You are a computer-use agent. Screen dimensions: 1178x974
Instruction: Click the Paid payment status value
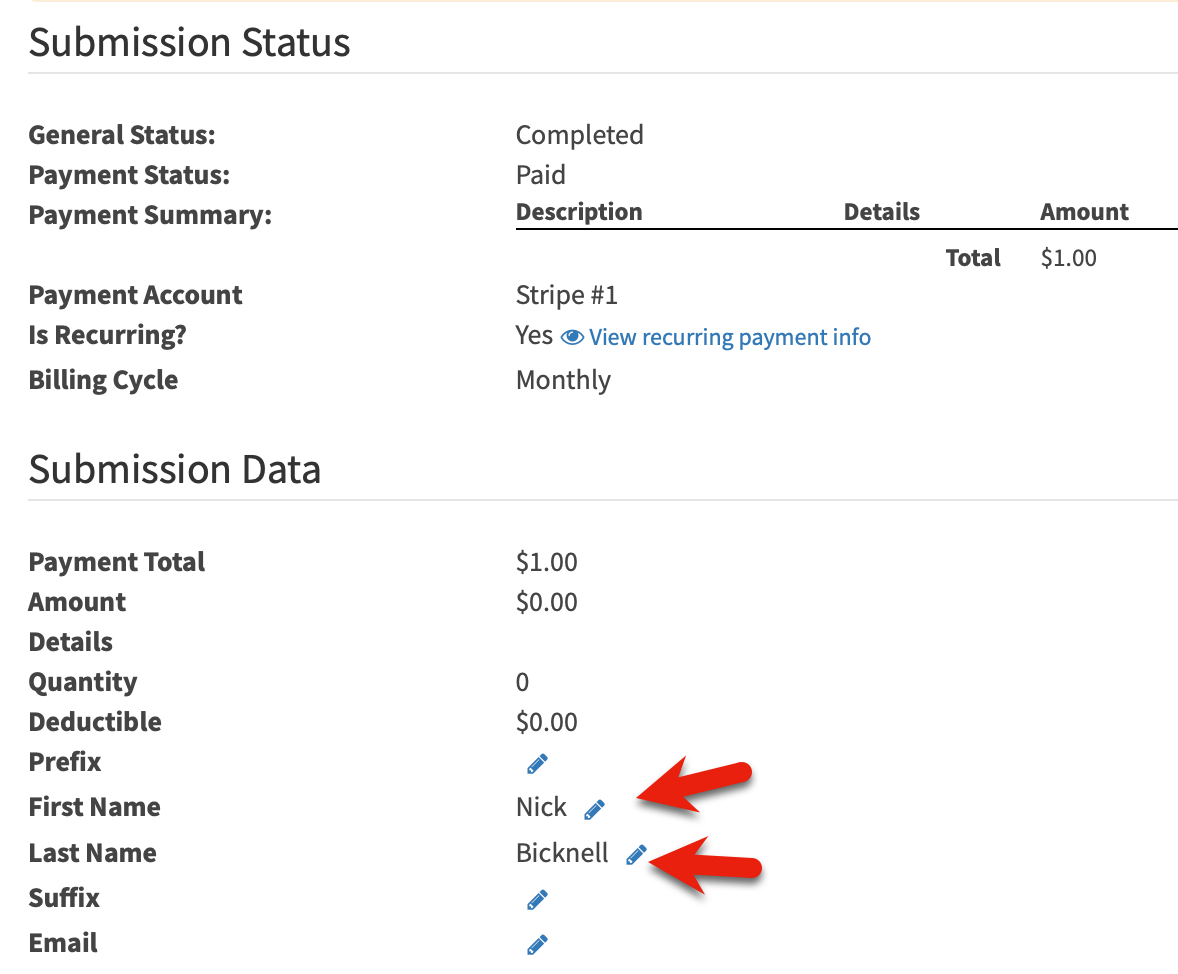541,175
